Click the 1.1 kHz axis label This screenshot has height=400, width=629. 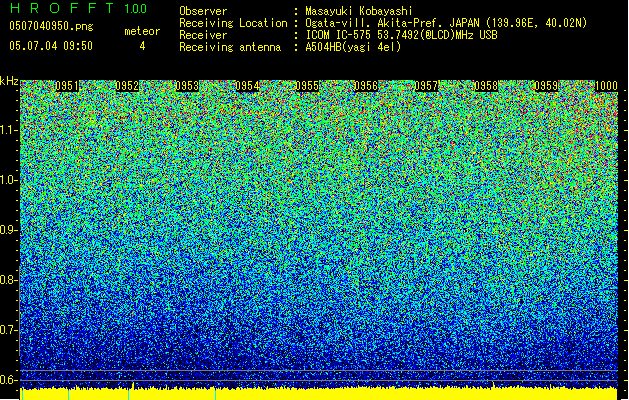9,130
